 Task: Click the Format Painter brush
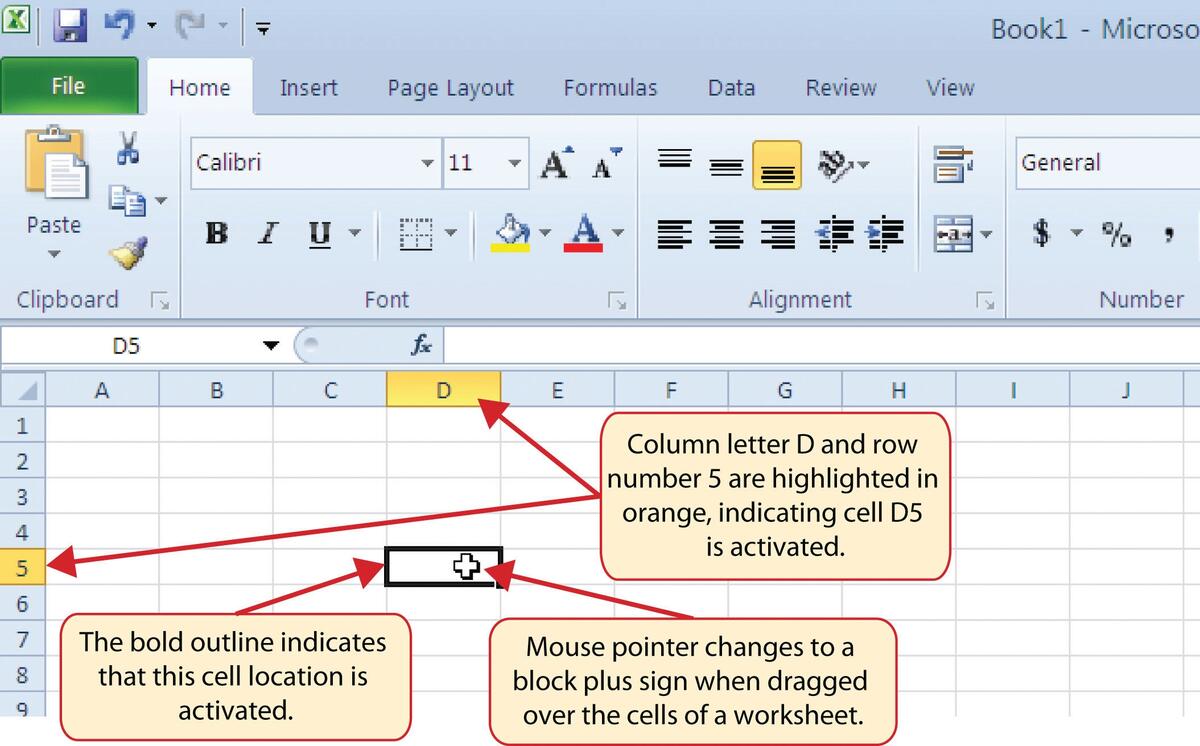coord(128,254)
